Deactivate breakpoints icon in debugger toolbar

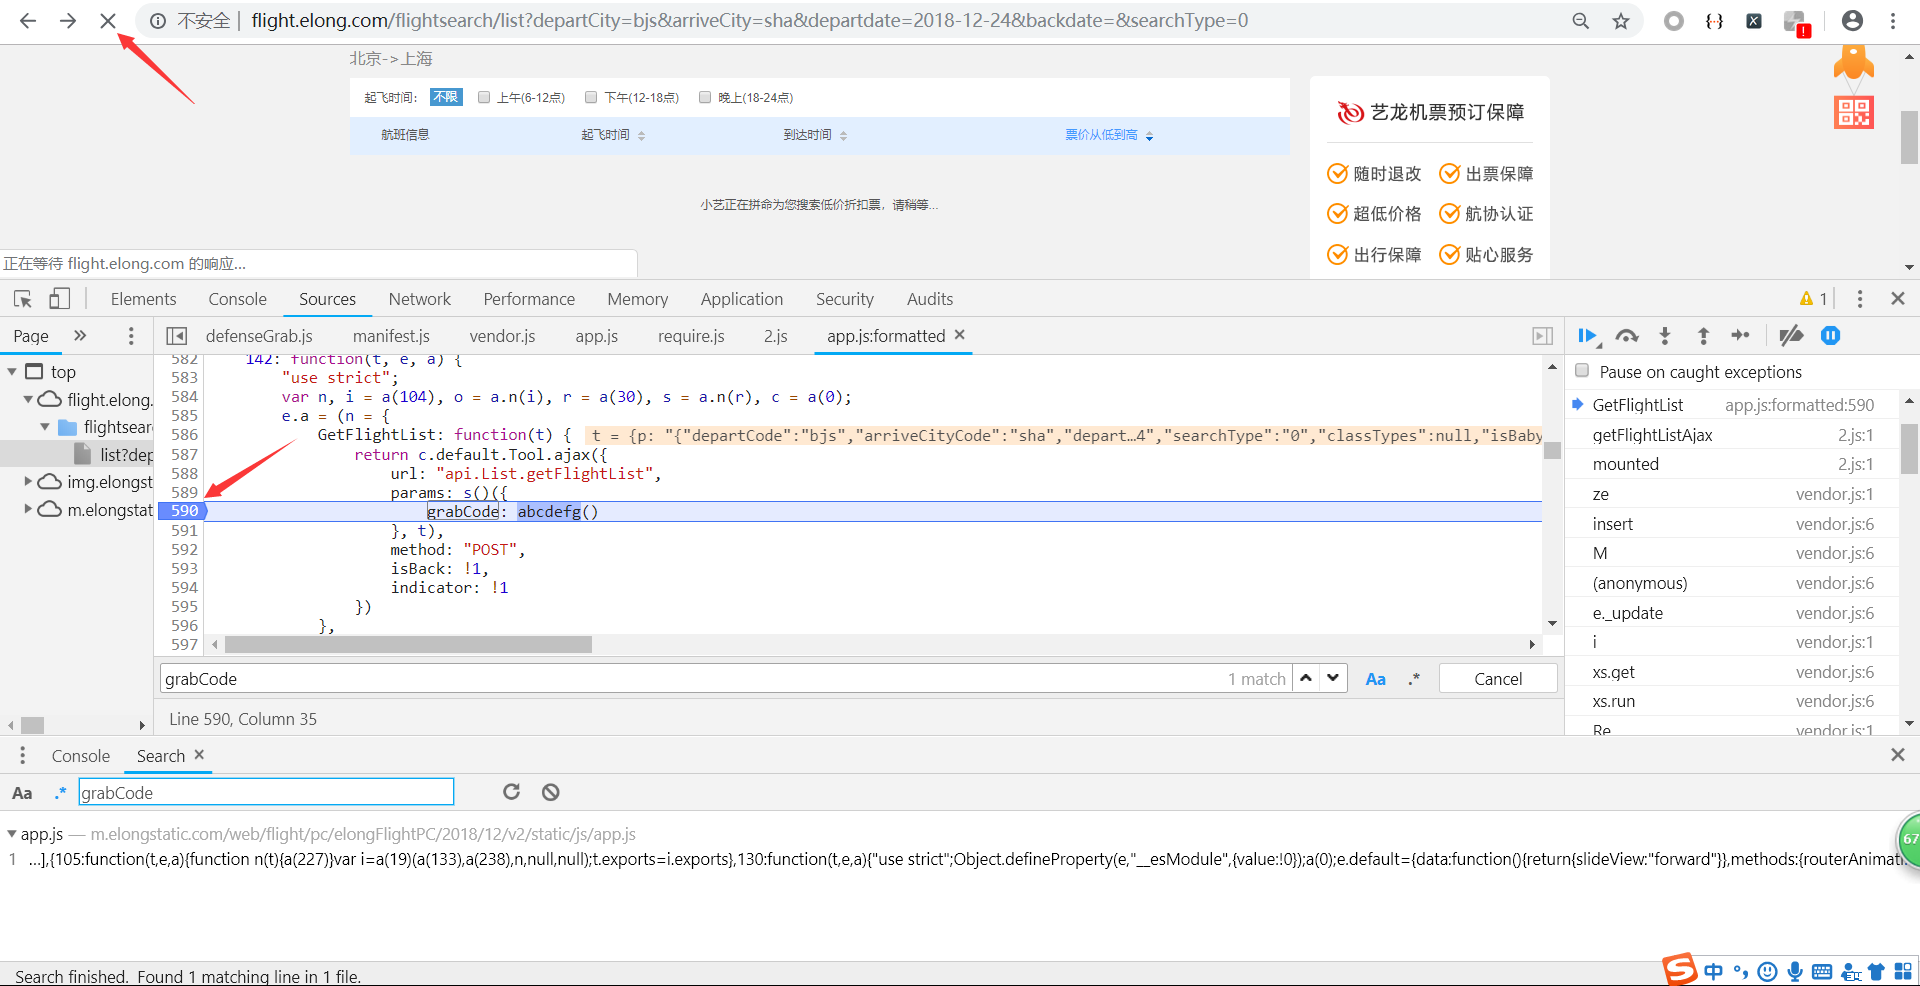(1791, 336)
